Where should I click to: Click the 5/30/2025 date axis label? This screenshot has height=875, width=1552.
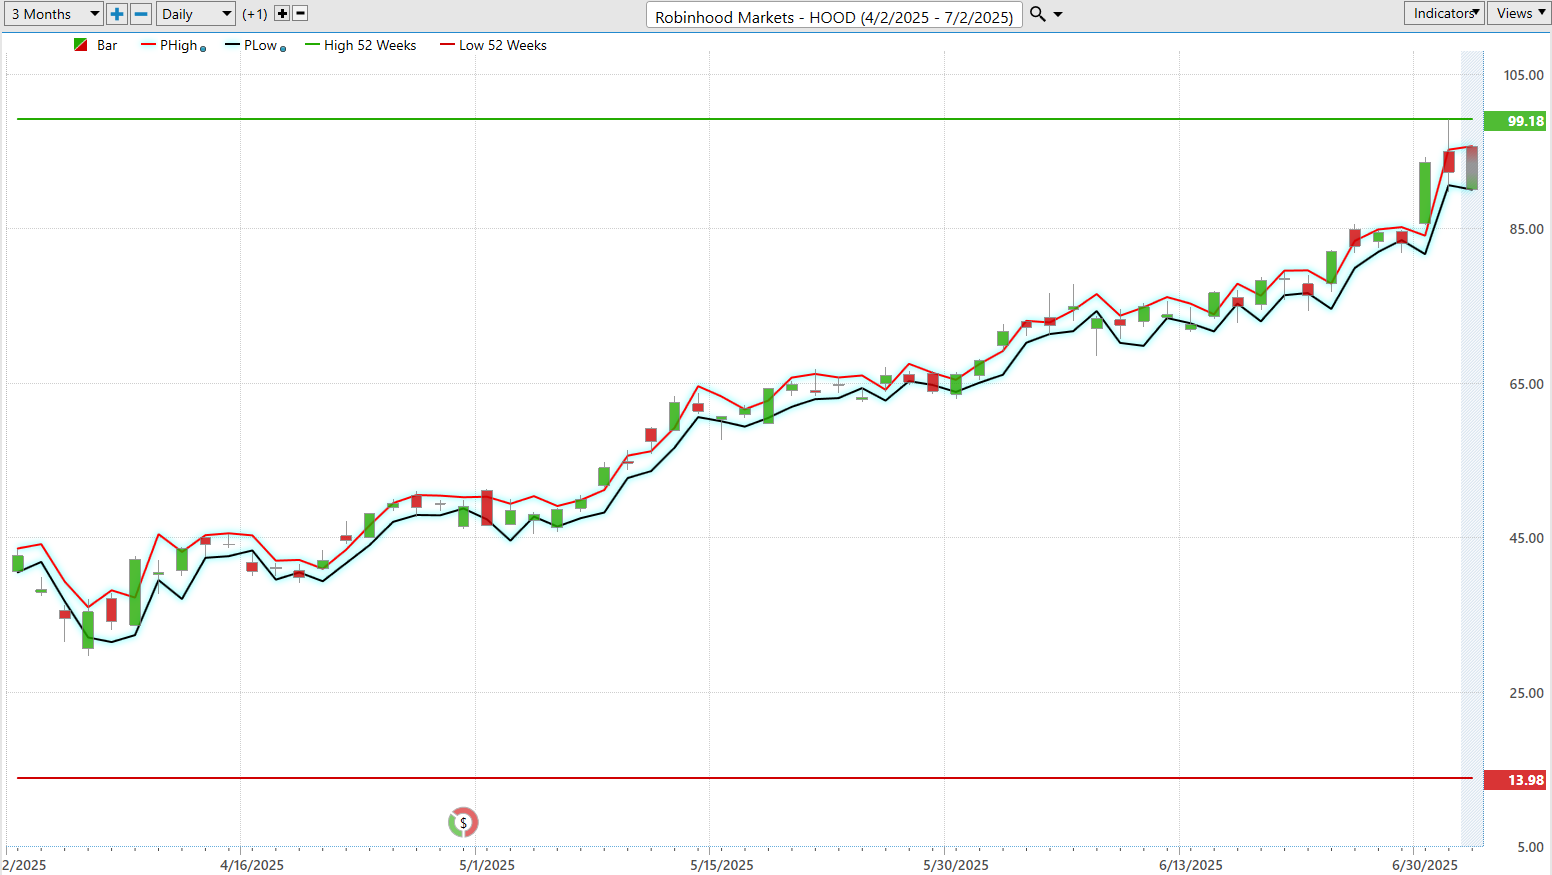coord(956,865)
